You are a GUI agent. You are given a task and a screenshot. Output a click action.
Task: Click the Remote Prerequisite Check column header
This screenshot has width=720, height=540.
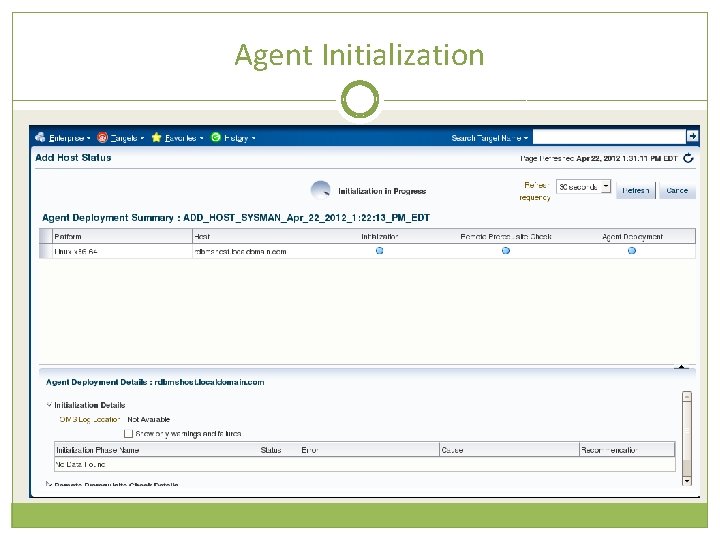pos(506,236)
